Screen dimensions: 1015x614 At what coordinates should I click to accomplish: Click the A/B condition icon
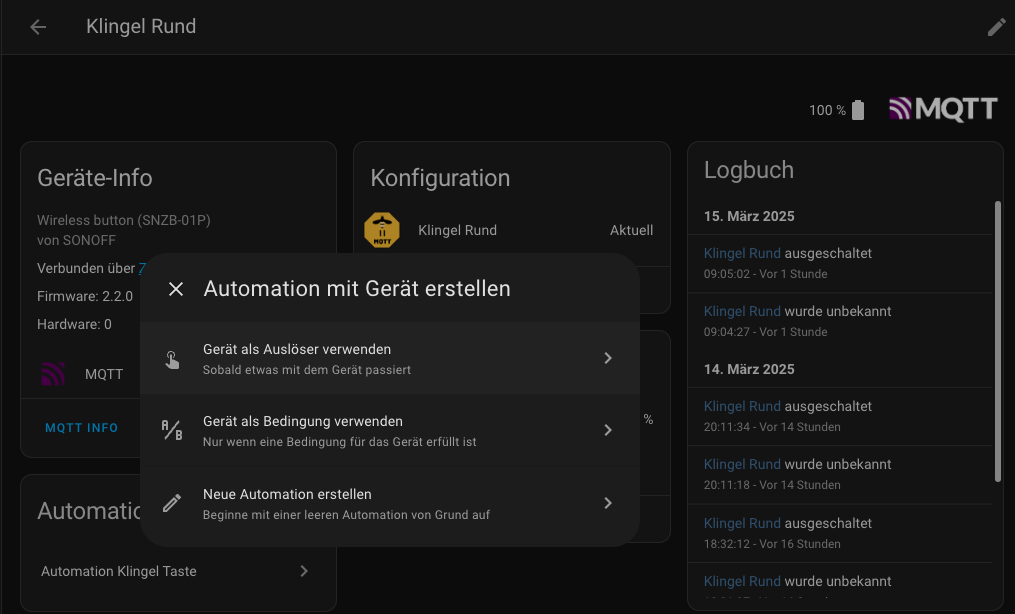click(x=172, y=430)
